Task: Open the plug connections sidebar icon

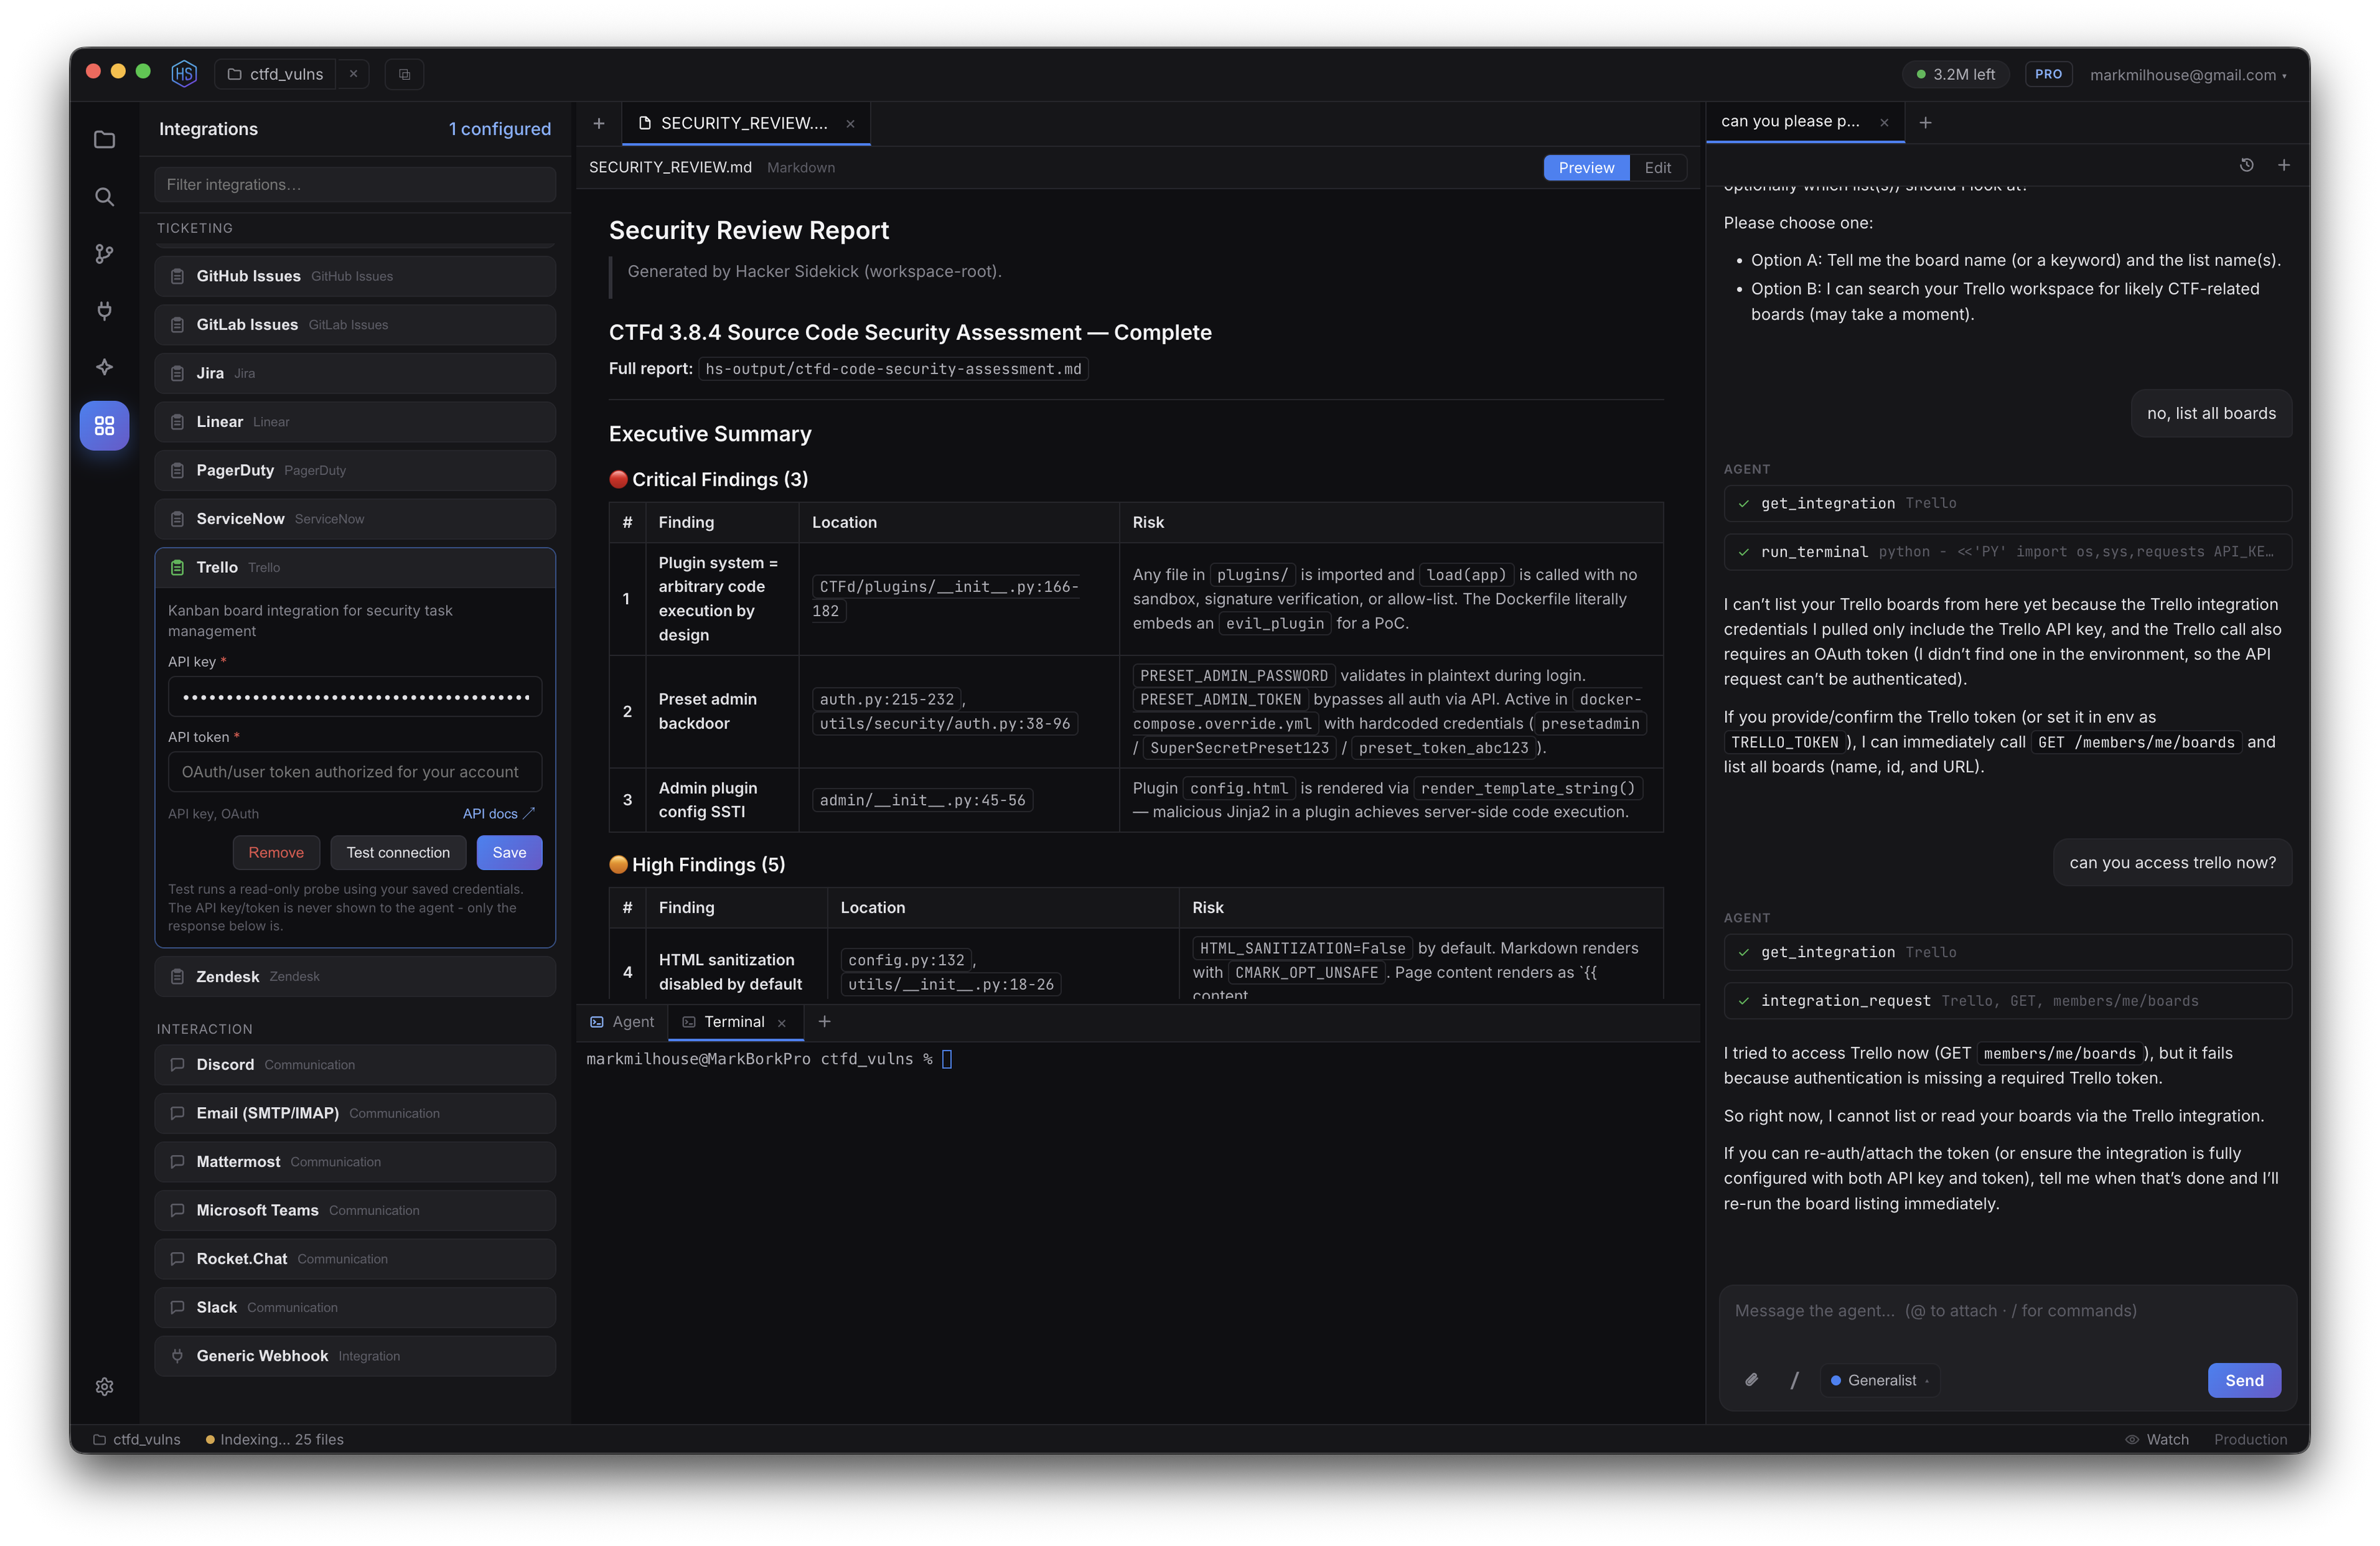Action: pyautogui.click(x=104, y=311)
